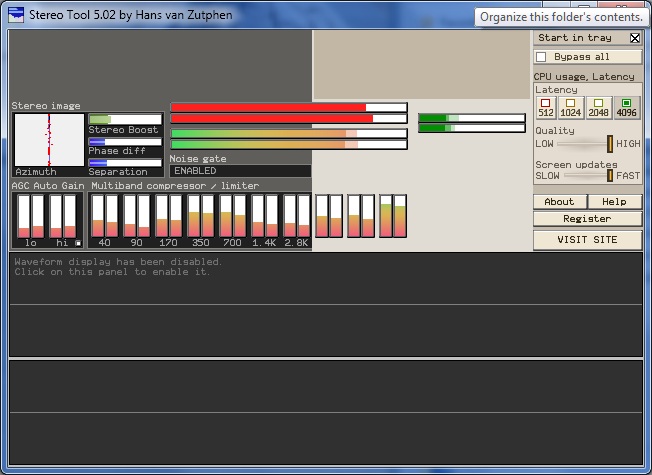Open the Help page
The image size is (652, 475).
click(x=615, y=202)
